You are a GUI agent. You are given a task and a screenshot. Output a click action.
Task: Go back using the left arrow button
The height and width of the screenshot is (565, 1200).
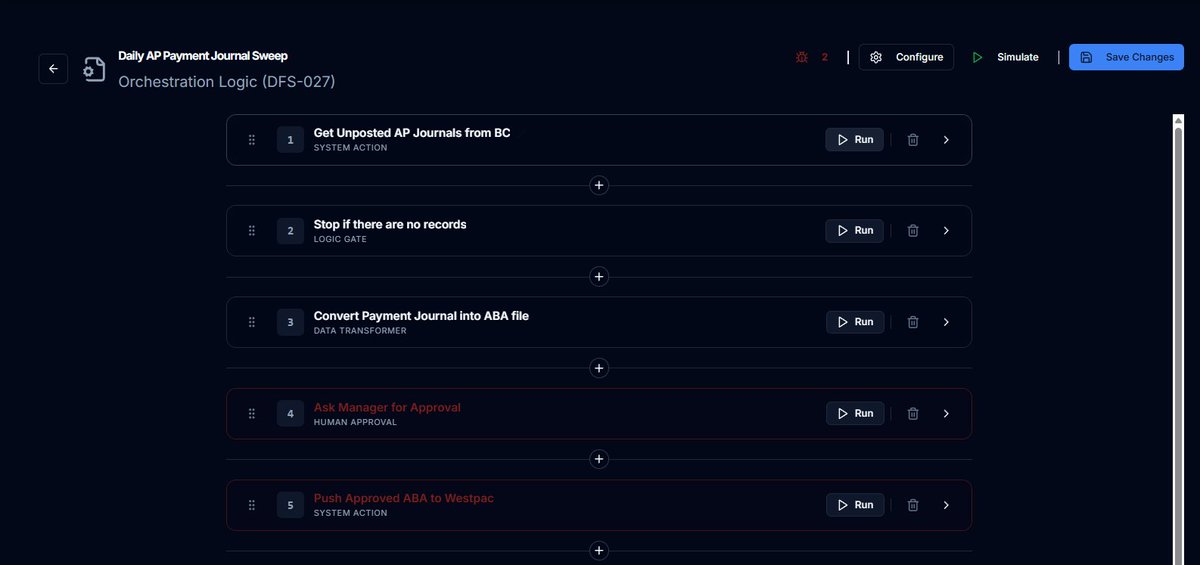53,69
